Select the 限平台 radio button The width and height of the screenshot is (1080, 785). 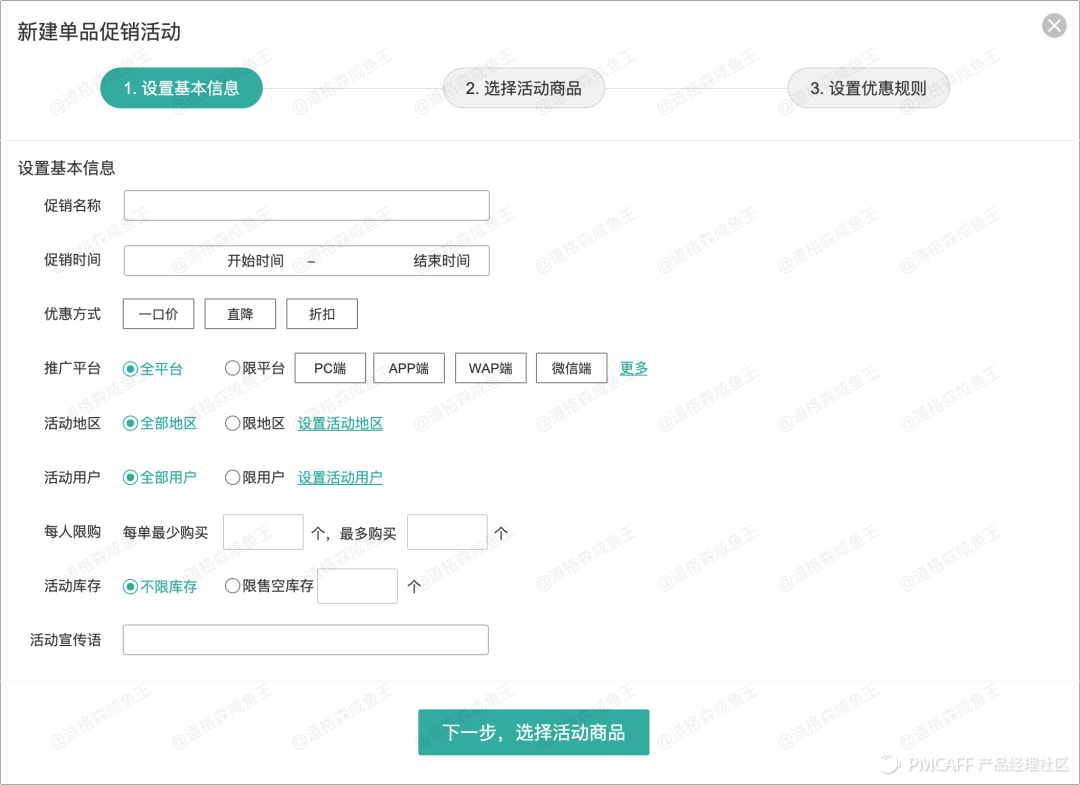232,368
